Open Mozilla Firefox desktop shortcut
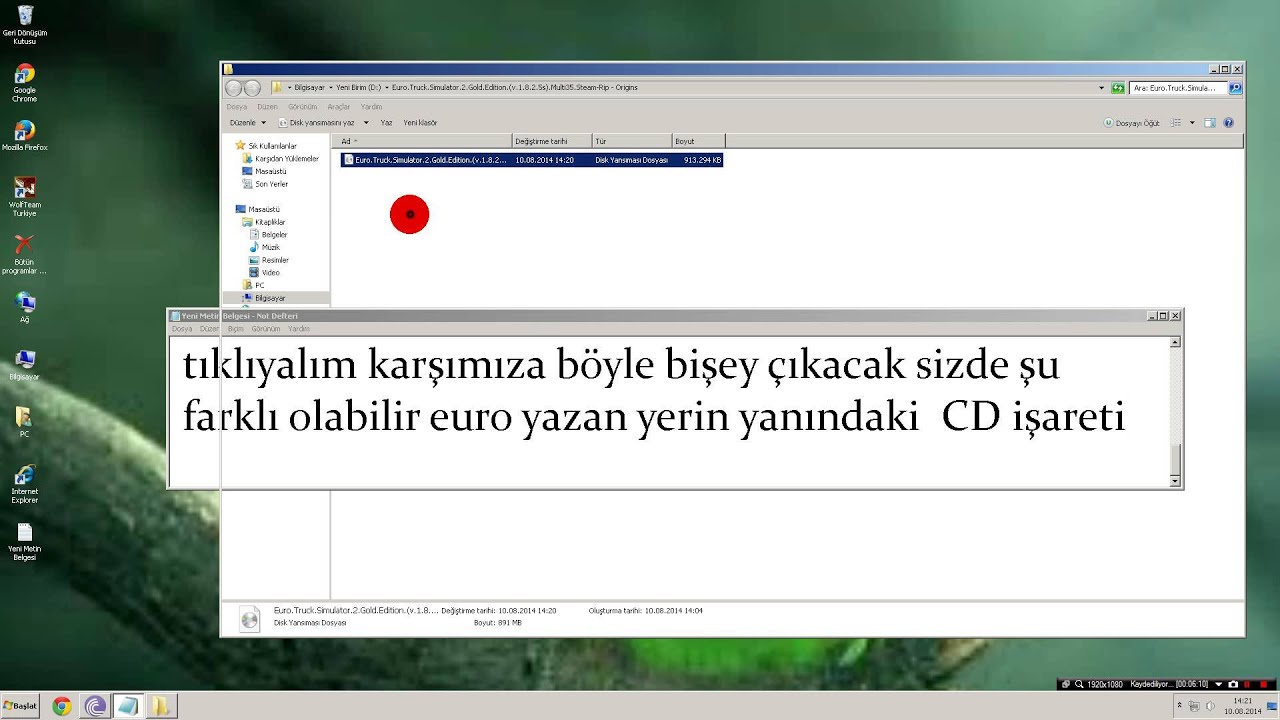Image resolution: width=1280 pixels, height=720 pixels. (x=25, y=135)
